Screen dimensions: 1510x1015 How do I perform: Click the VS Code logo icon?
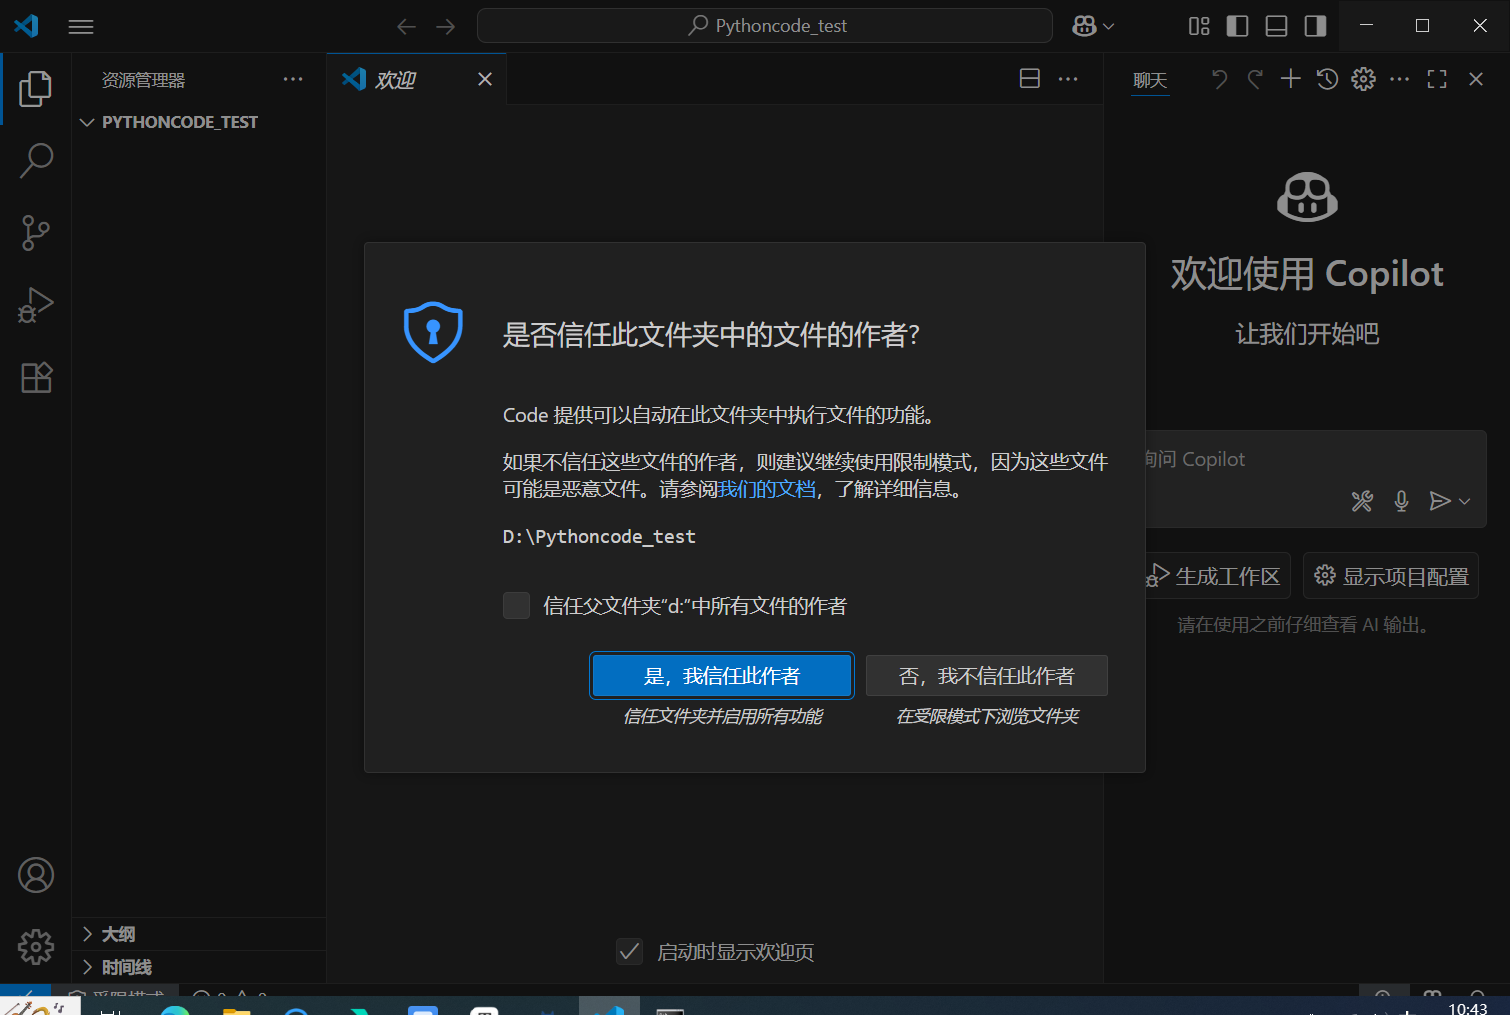(27, 26)
